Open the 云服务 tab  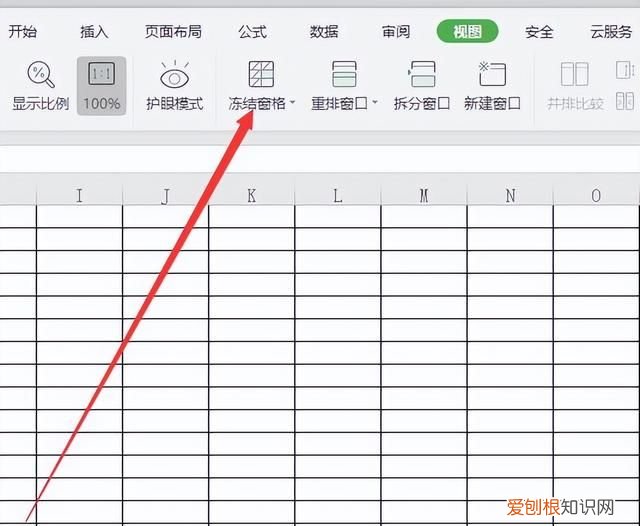[x=611, y=31]
